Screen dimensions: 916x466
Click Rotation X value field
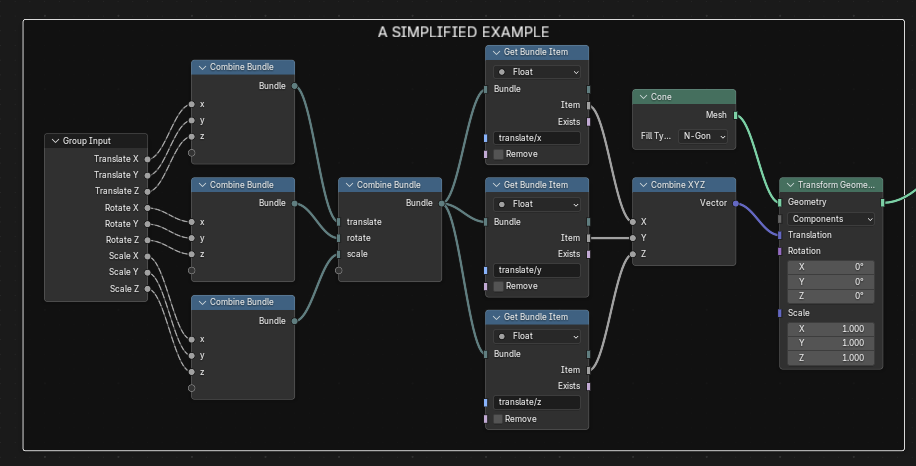(x=831, y=267)
